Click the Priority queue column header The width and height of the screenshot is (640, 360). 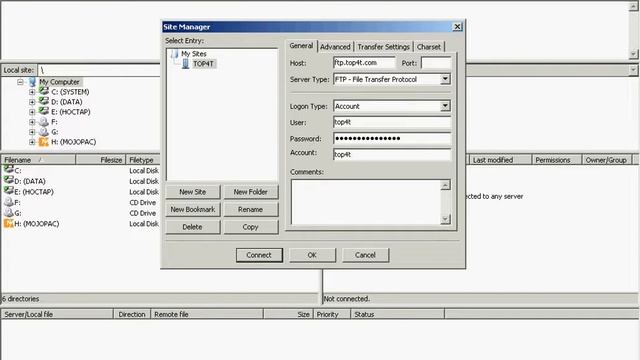point(332,314)
